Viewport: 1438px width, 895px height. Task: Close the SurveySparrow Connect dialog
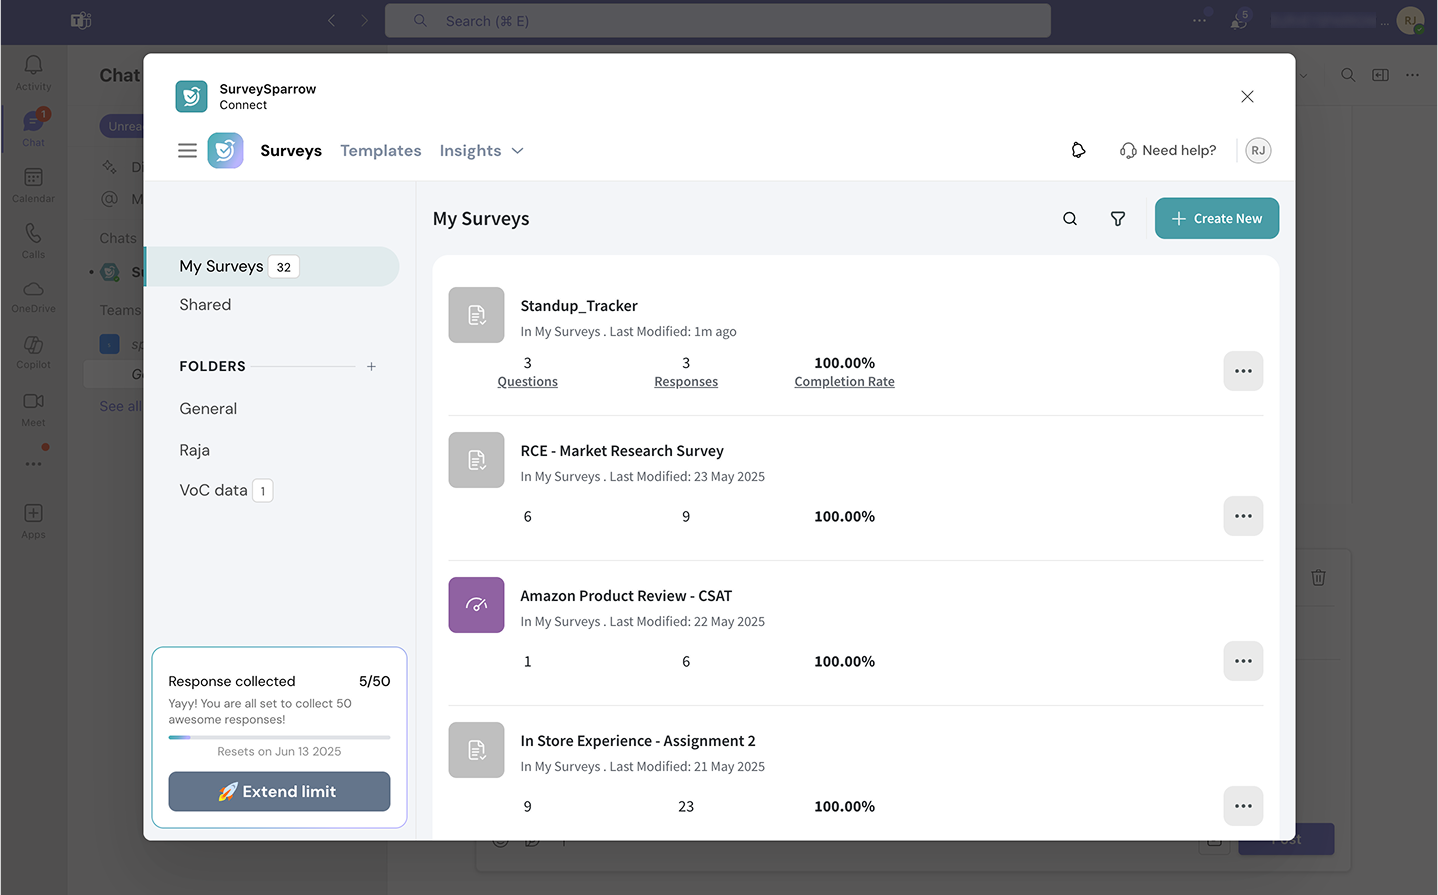[1247, 97]
